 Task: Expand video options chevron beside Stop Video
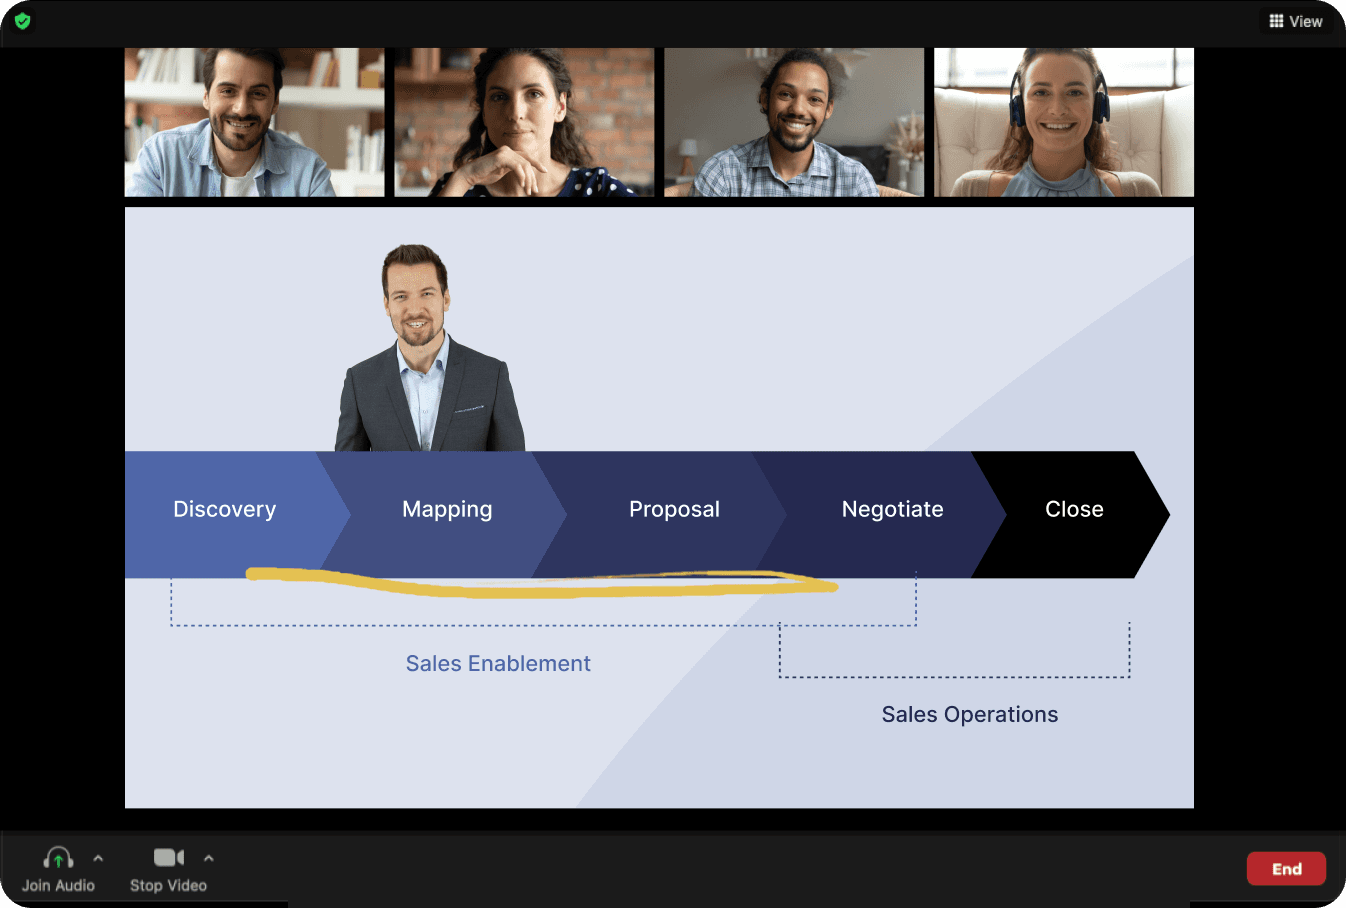click(208, 858)
